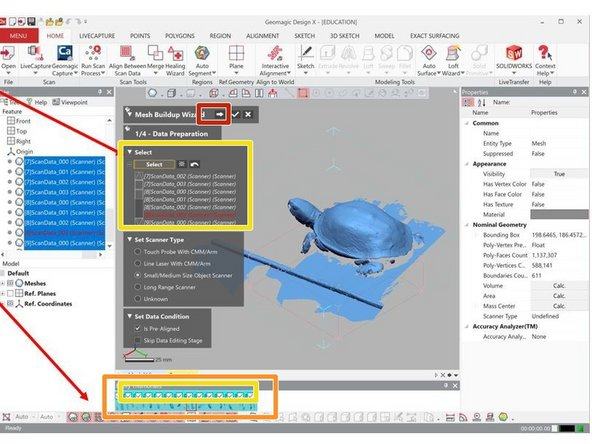Viewport: 592px width, 444px height.
Task: Click the reset icon next to wizard Select button
Action: click(x=182, y=164)
